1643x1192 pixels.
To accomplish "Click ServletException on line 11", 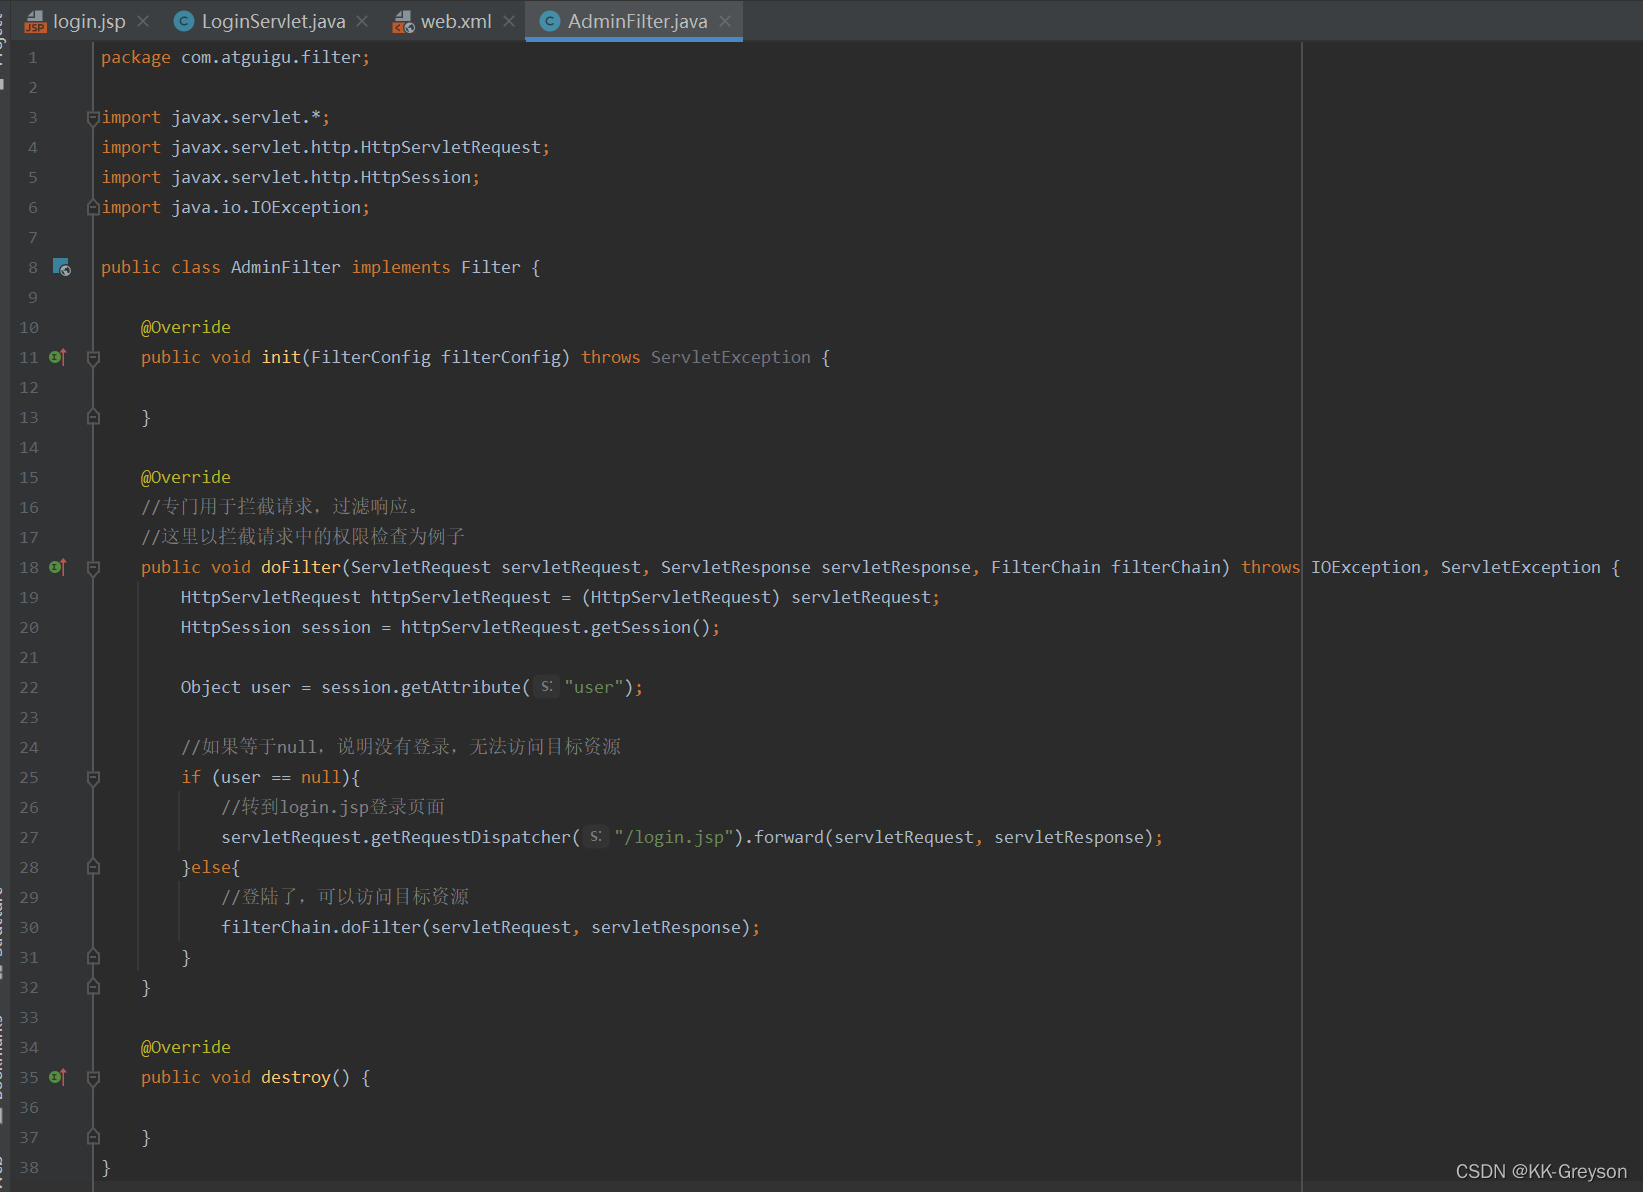I will [731, 357].
